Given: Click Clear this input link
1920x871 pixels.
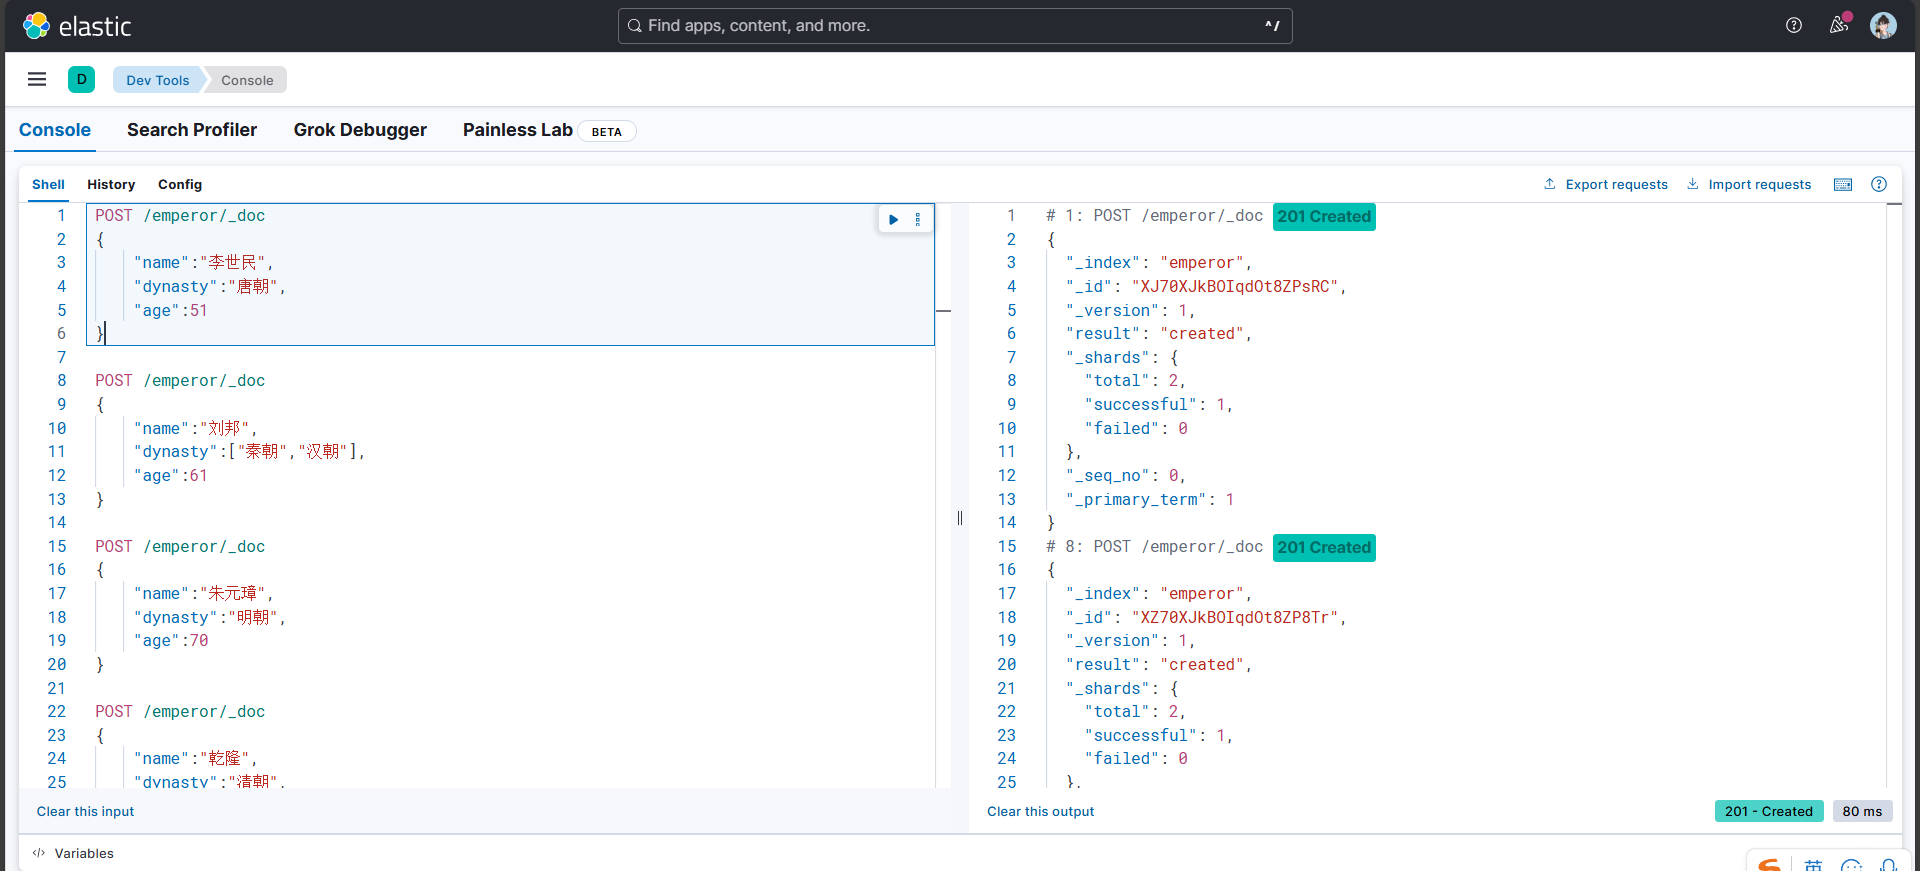Looking at the screenshot, I should click(85, 812).
